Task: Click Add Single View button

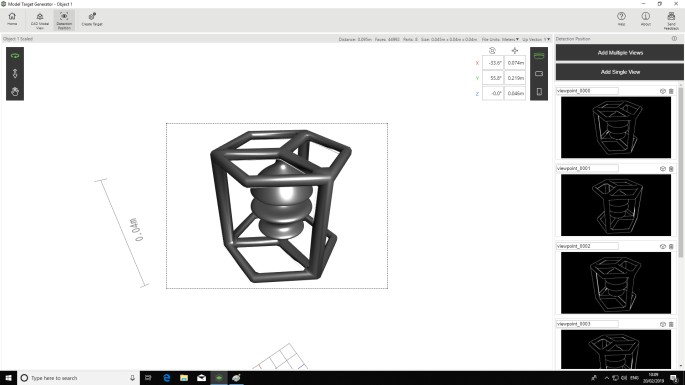Action: click(619, 72)
